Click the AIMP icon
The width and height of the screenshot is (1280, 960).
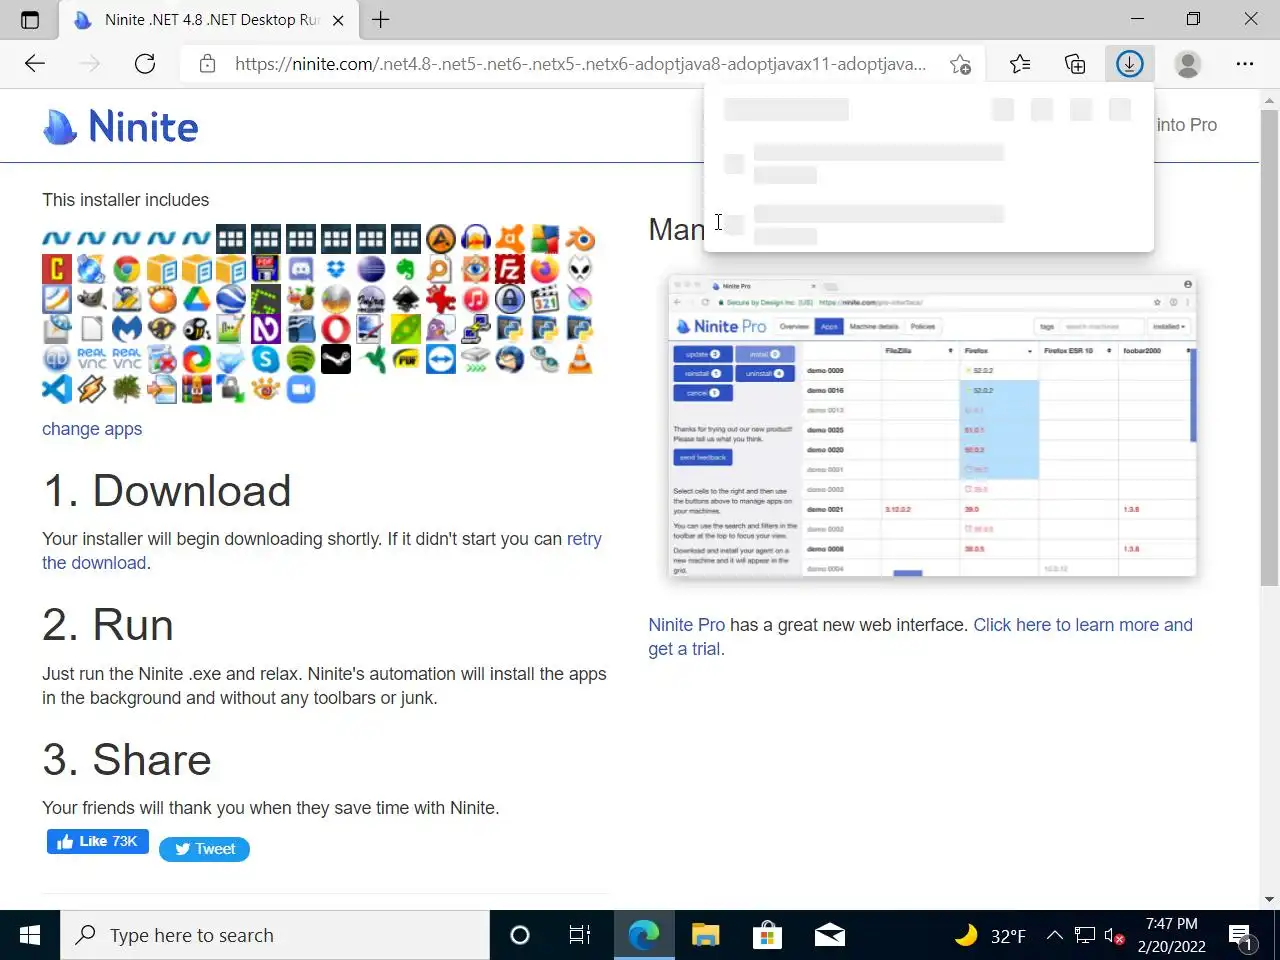point(441,238)
